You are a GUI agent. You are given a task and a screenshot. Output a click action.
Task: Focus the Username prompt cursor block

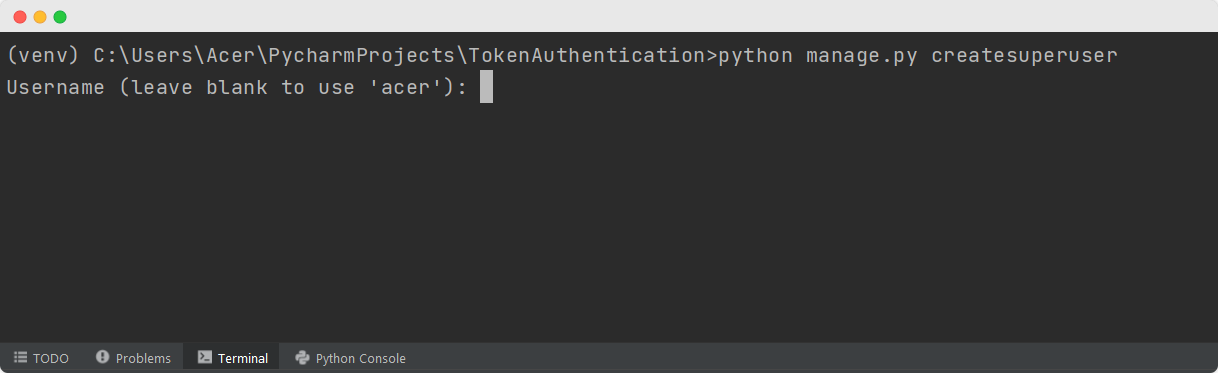[486, 87]
